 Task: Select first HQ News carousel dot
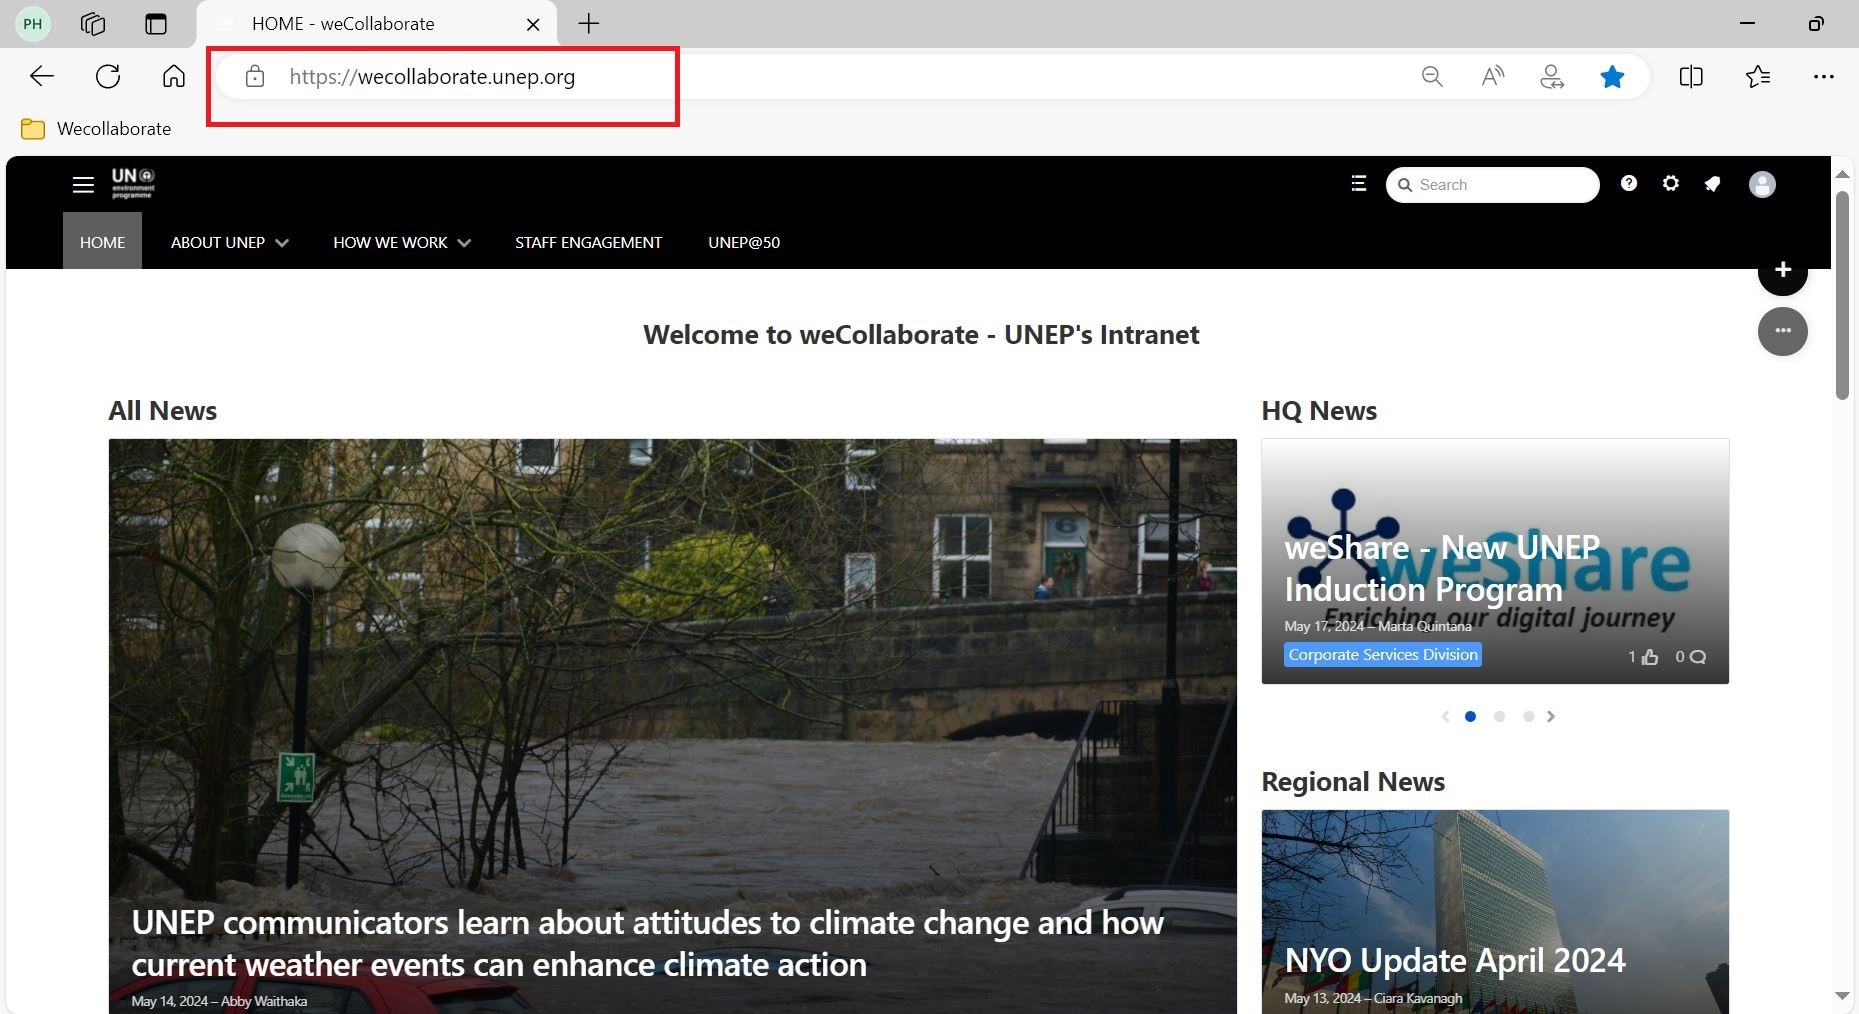(1470, 716)
